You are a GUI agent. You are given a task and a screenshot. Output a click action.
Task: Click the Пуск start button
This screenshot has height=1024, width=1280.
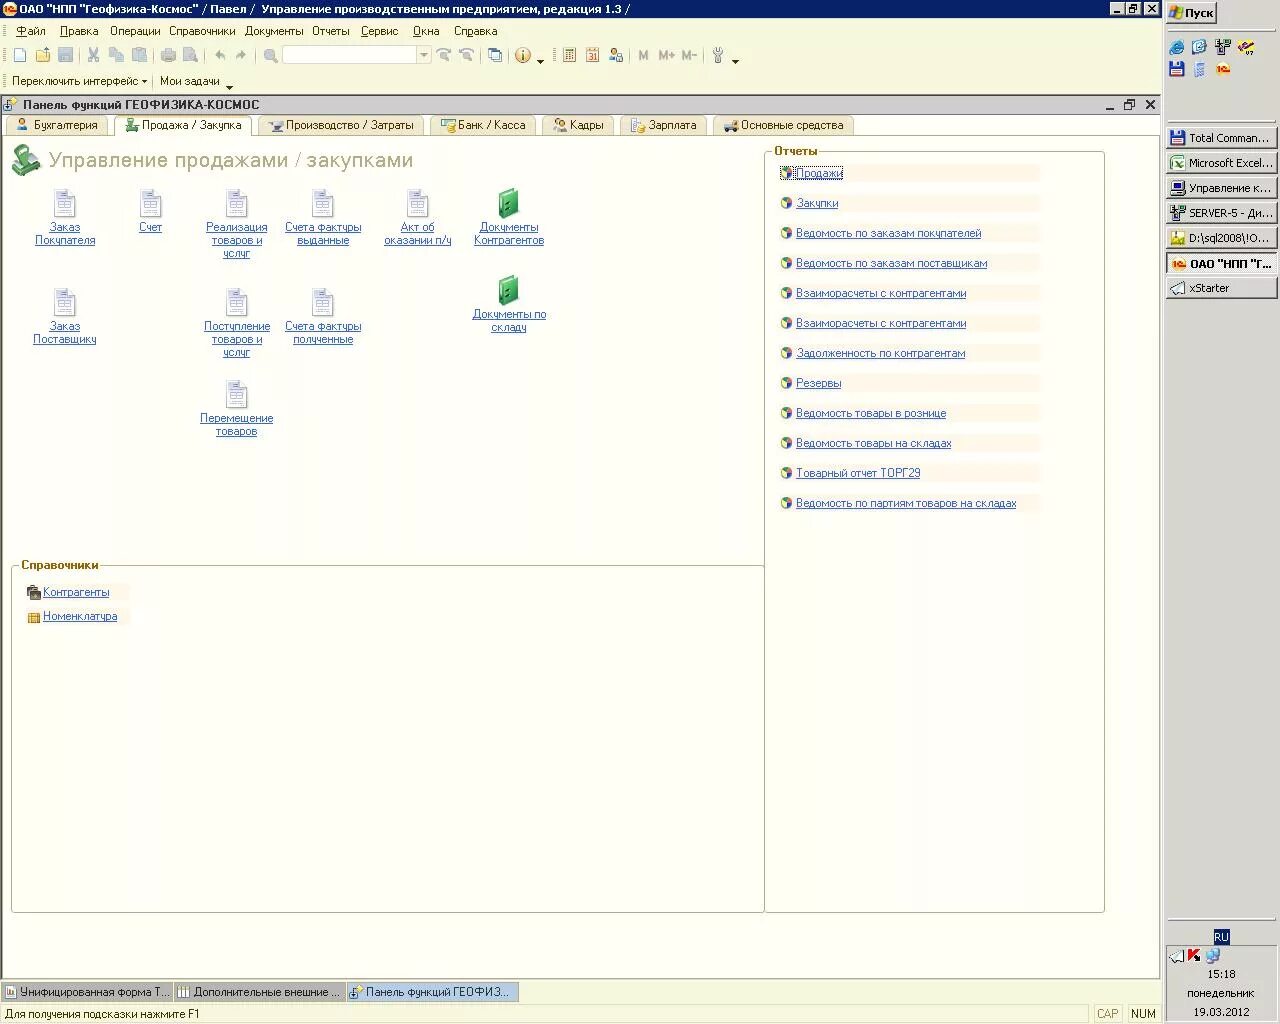coord(1191,13)
